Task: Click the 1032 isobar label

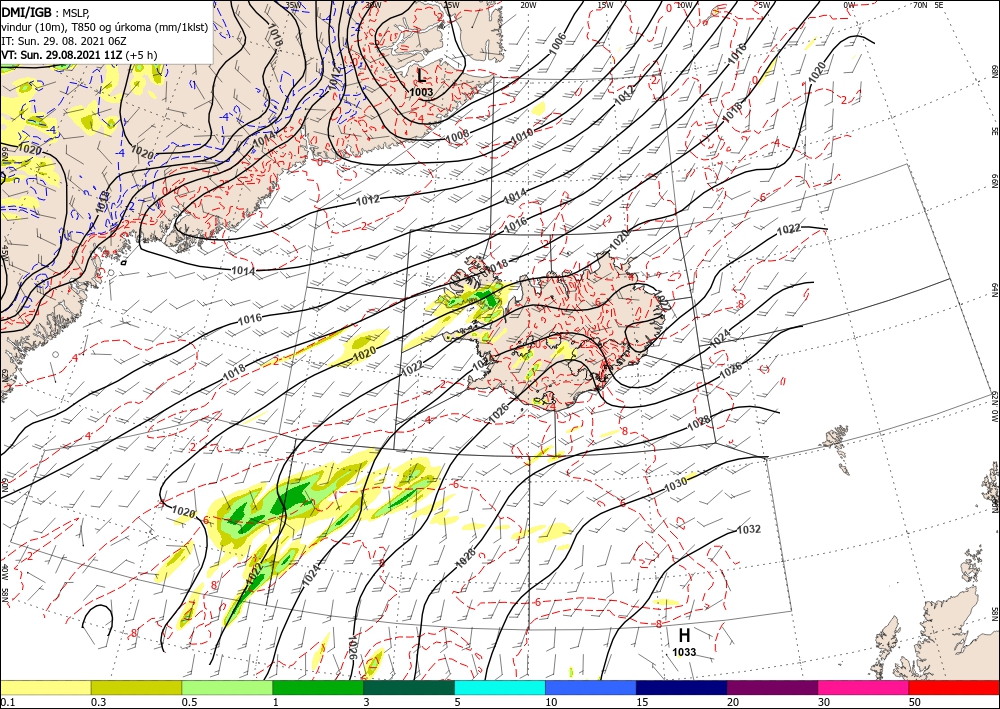Action: pyautogui.click(x=749, y=529)
